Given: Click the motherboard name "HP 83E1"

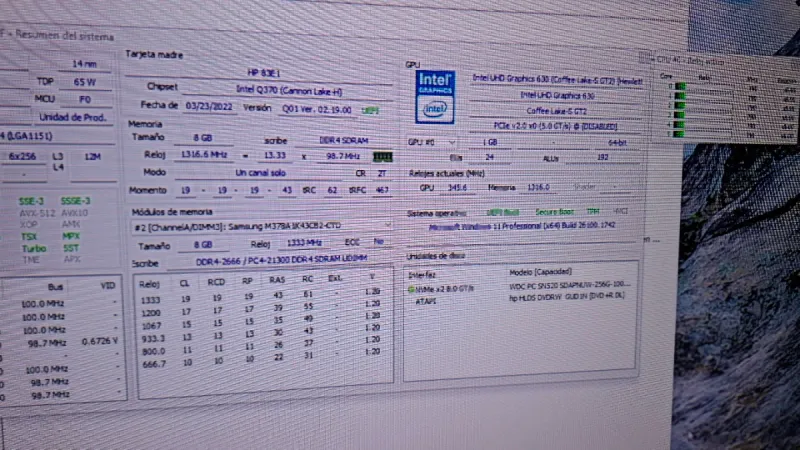Looking at the screenshot, I should point(263,73).
